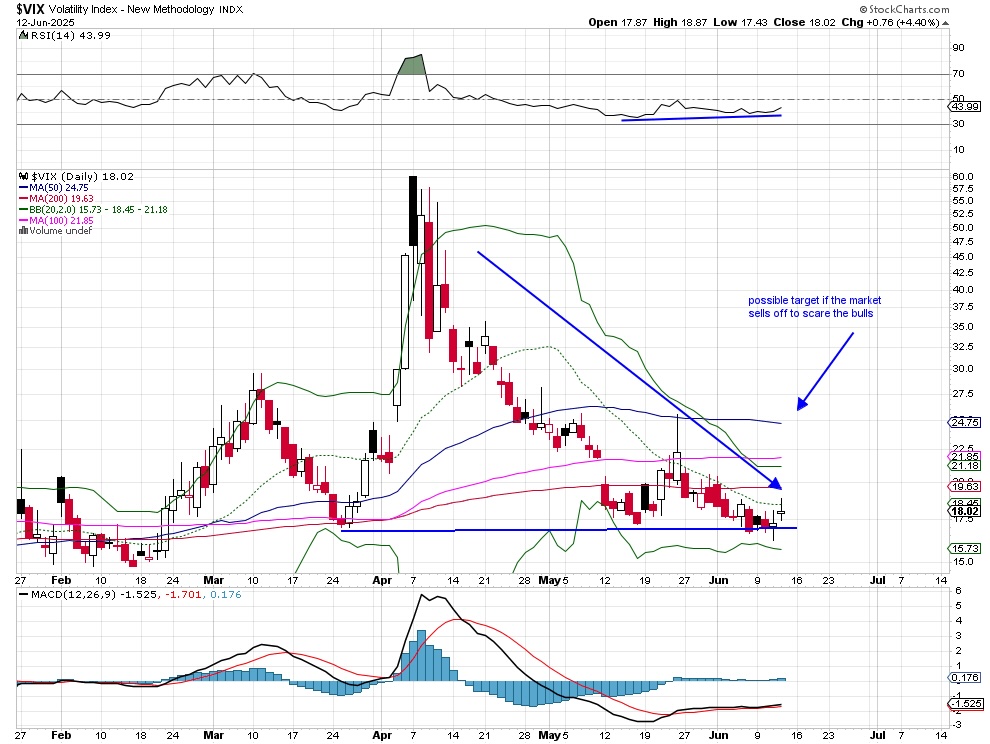The width and height of the screenshot is (990, 744).
Task: Select the MA(200) 19.63 legend entry
Action: 51,198
